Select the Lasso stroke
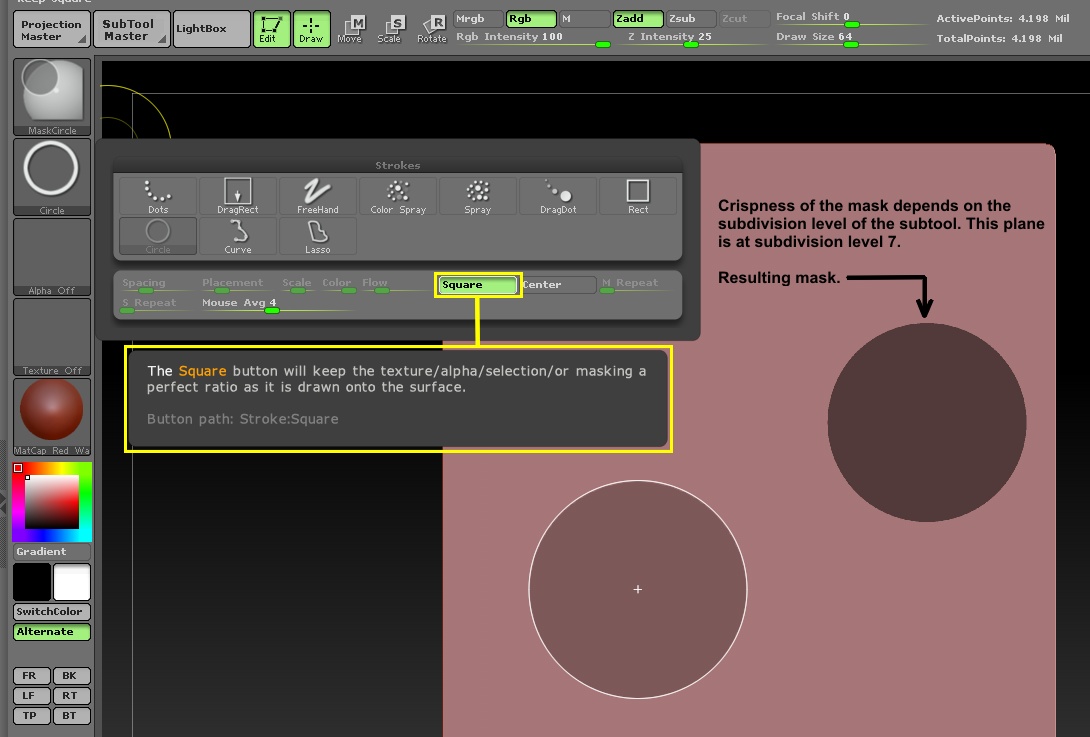Screen dimensions: 1090x737 [318, 236]
